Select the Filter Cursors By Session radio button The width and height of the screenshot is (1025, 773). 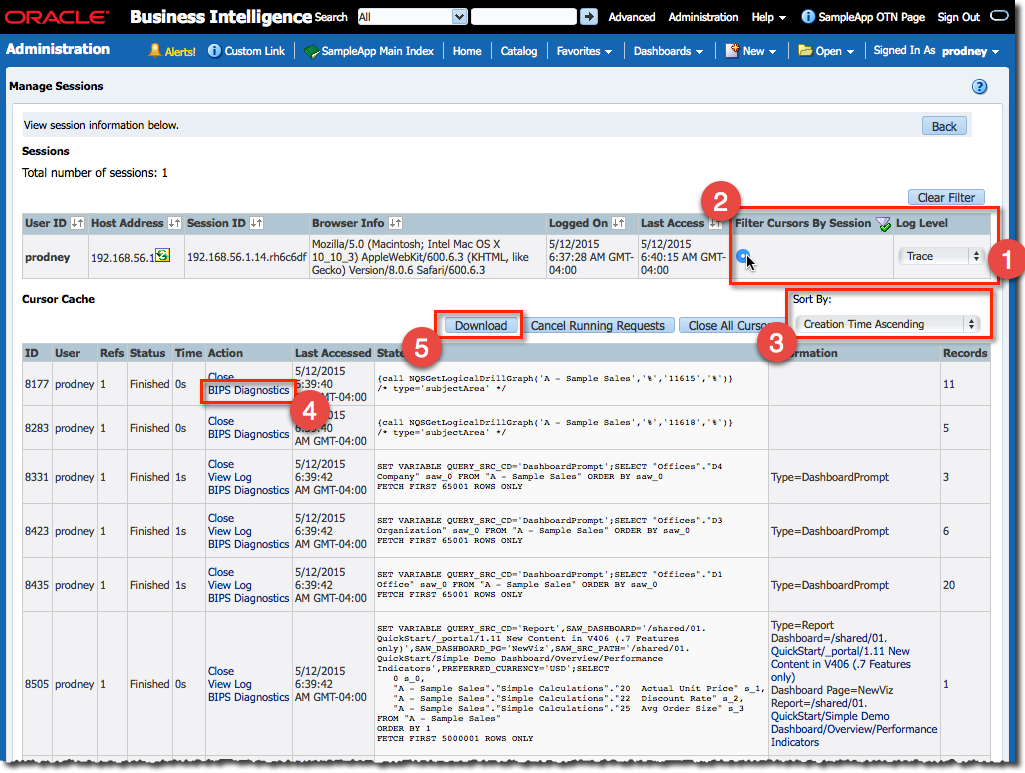[x=742, y=257]
